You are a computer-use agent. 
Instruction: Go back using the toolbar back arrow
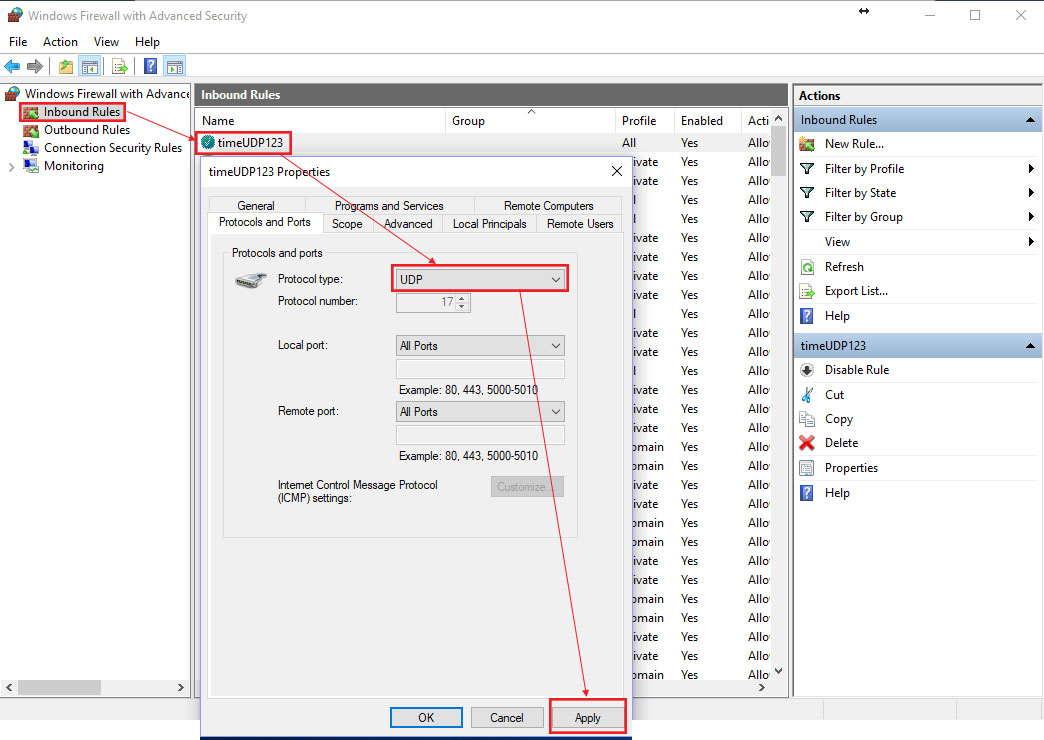click(x=12, y=66)
